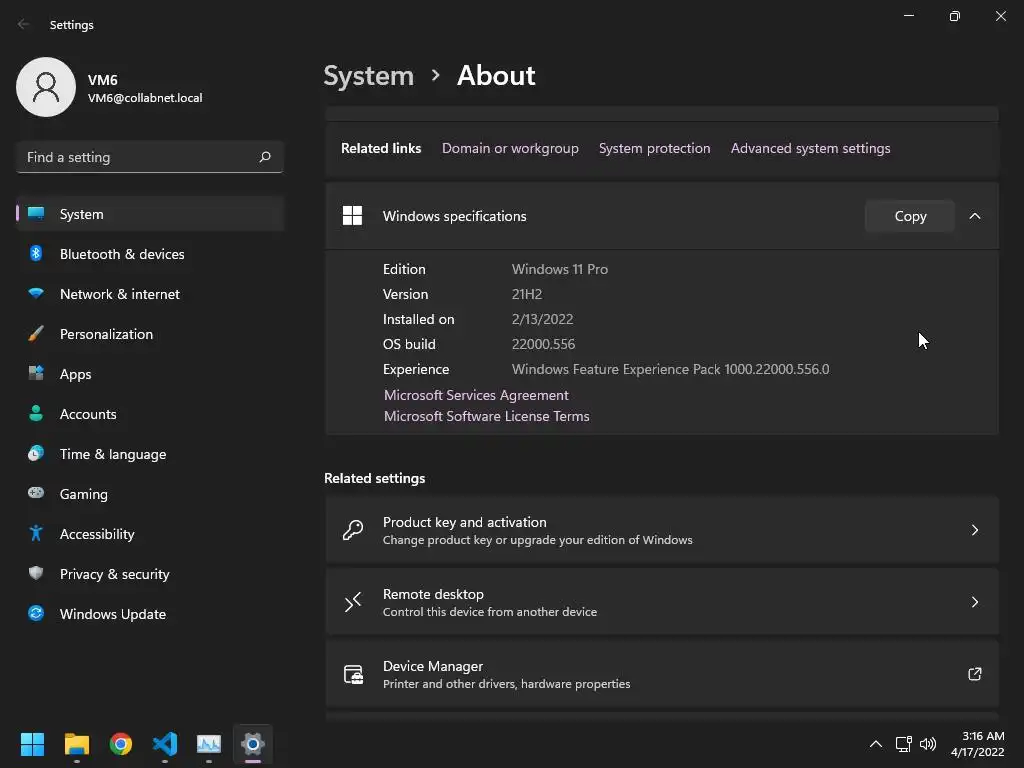Click the Apps icon in sidebar
The height and width of the screenshot is (768, 1024).
[36, 374]
